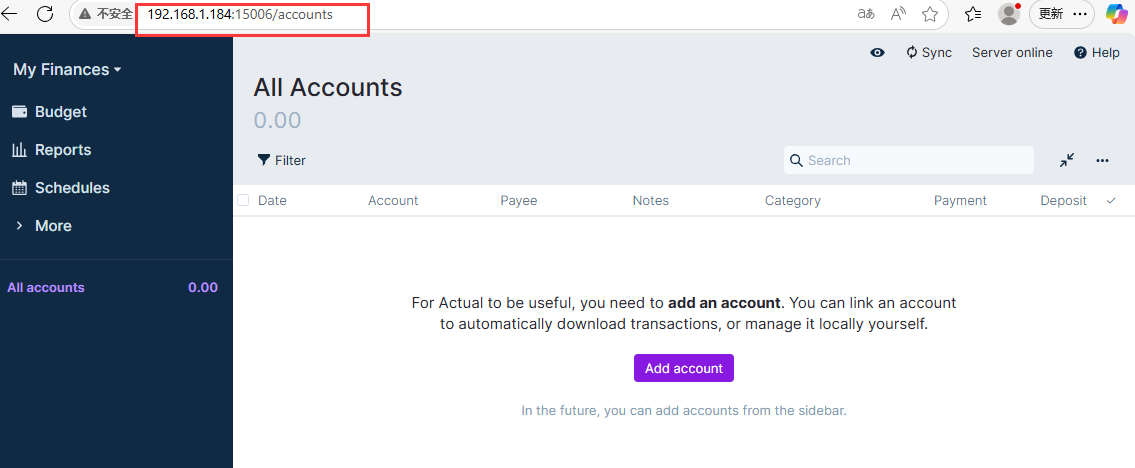The height and width of the screenshot is (468, 1135).
Task: Click the Date column header
Action: pyautogui.click(x=272, y=200)
